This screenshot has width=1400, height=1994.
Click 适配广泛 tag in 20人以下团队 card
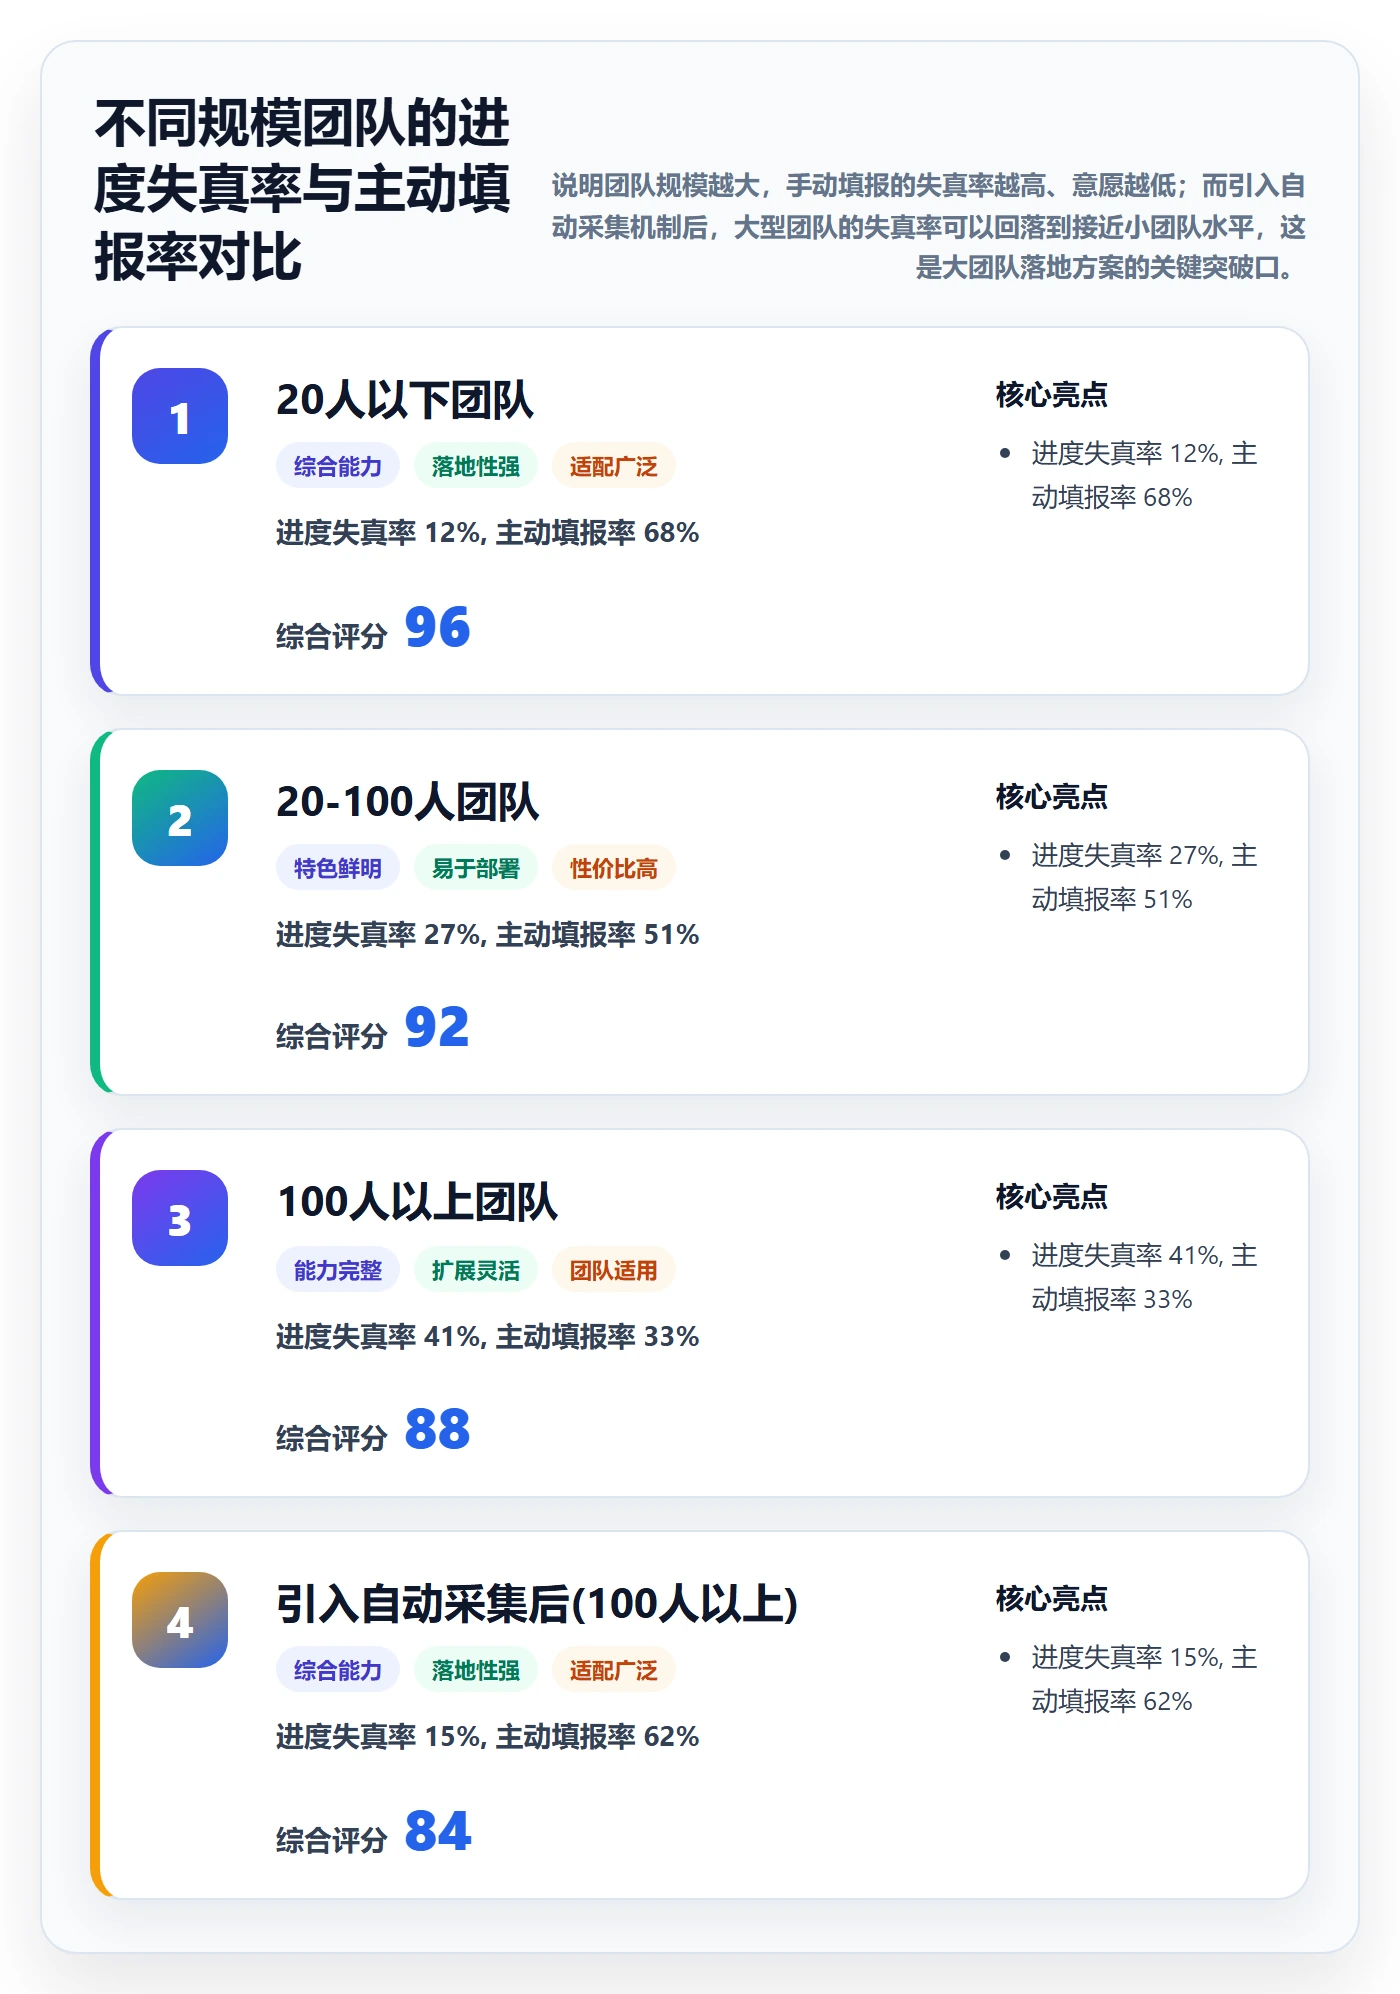pos(614,466)
